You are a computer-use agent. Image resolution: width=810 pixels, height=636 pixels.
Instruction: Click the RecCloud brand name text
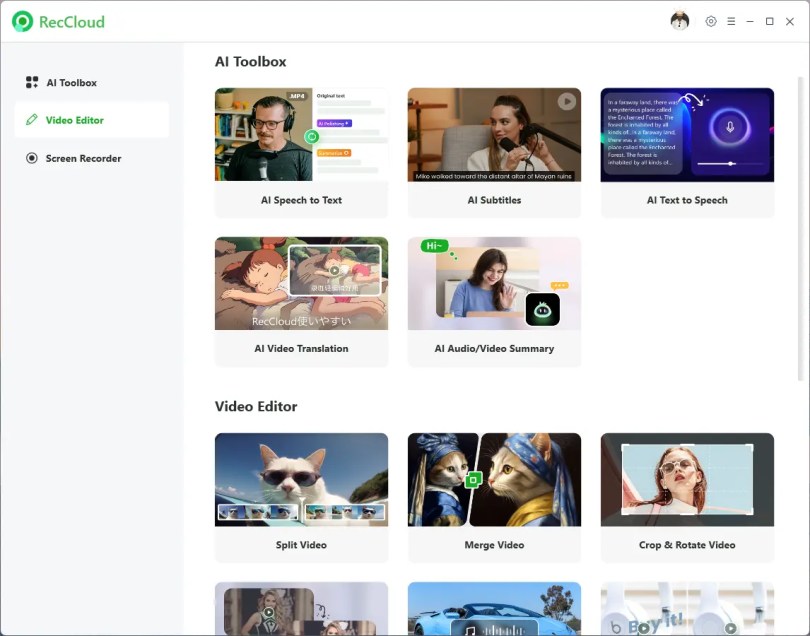coord(72,22)
